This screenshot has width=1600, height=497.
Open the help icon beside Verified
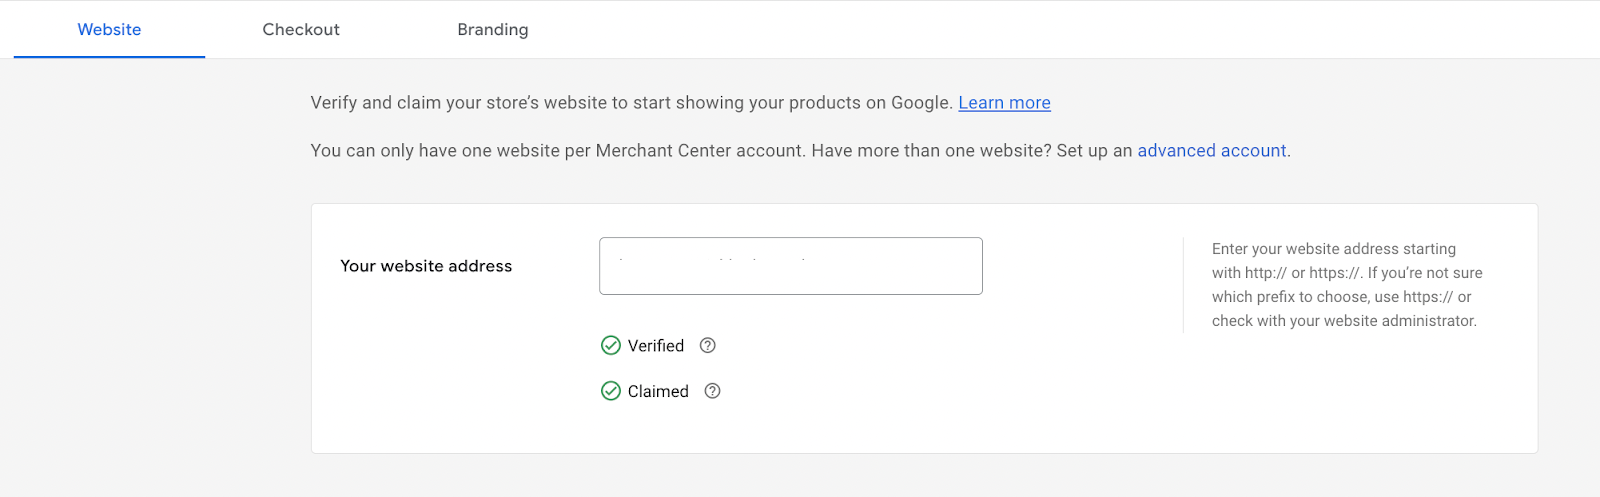pyautogui.click(x=708, y=346)
